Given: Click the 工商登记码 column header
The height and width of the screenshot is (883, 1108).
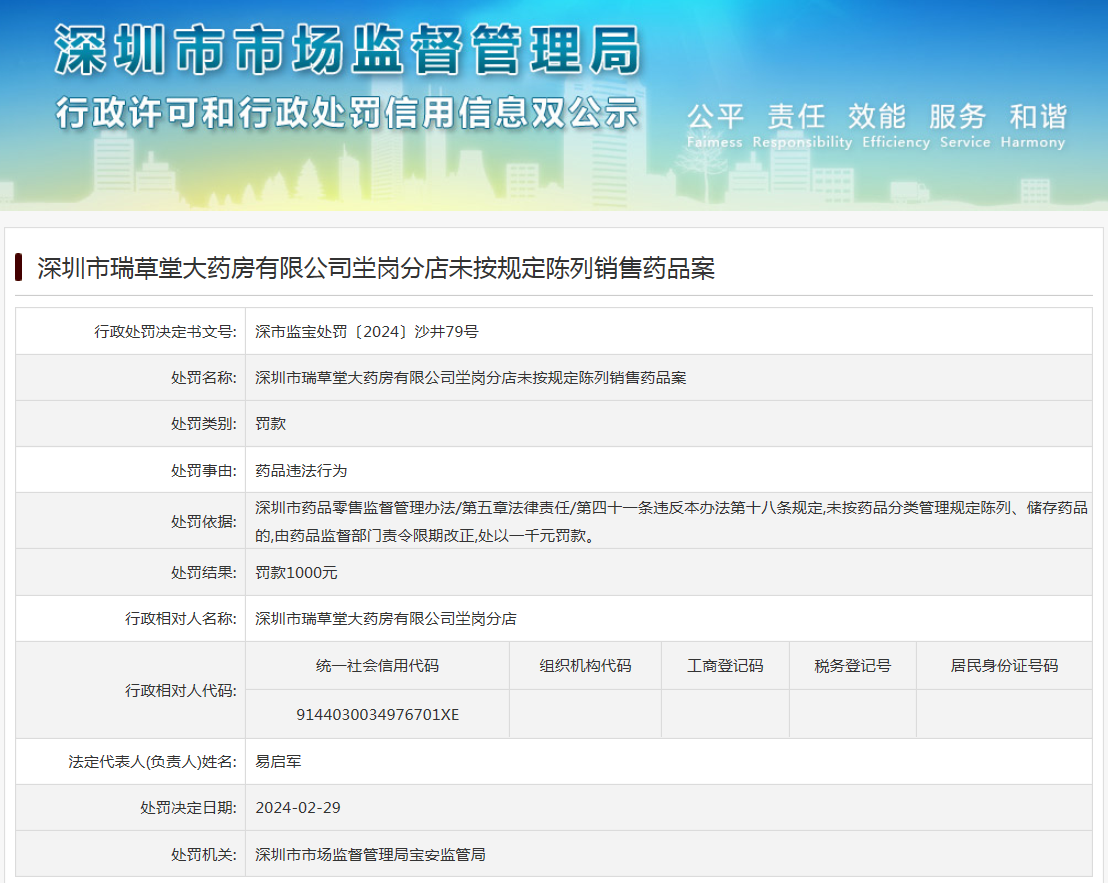Looking at the screenshot, I should pos(725,666).
